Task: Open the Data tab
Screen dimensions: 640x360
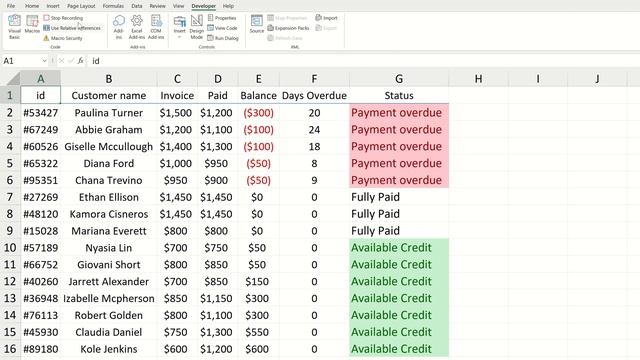Action: coord(137,6)
